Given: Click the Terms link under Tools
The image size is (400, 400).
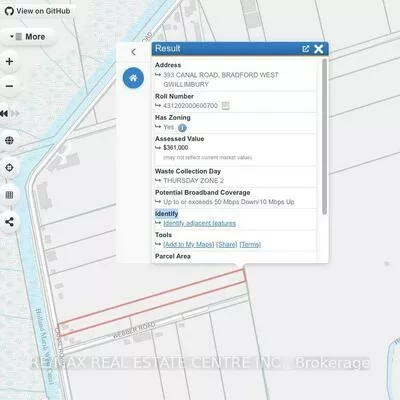Looking at the screenshot, I should [250, 244].
